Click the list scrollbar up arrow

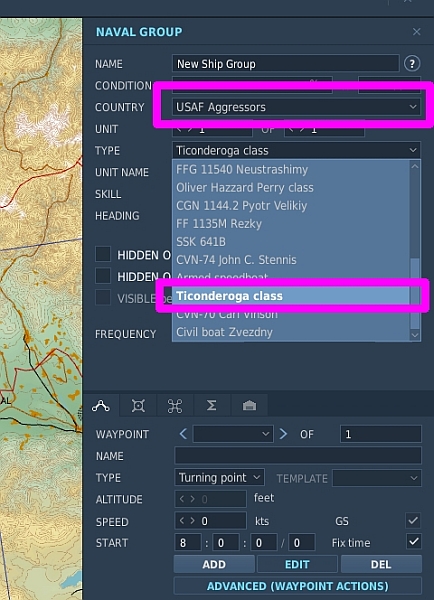click(x=415, y=166)
